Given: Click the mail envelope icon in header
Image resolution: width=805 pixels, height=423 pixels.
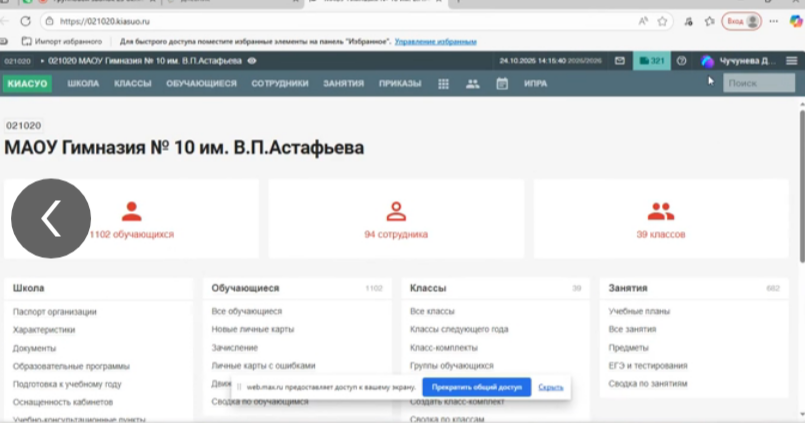Looking at the screenshot, I should pos(620,61).
